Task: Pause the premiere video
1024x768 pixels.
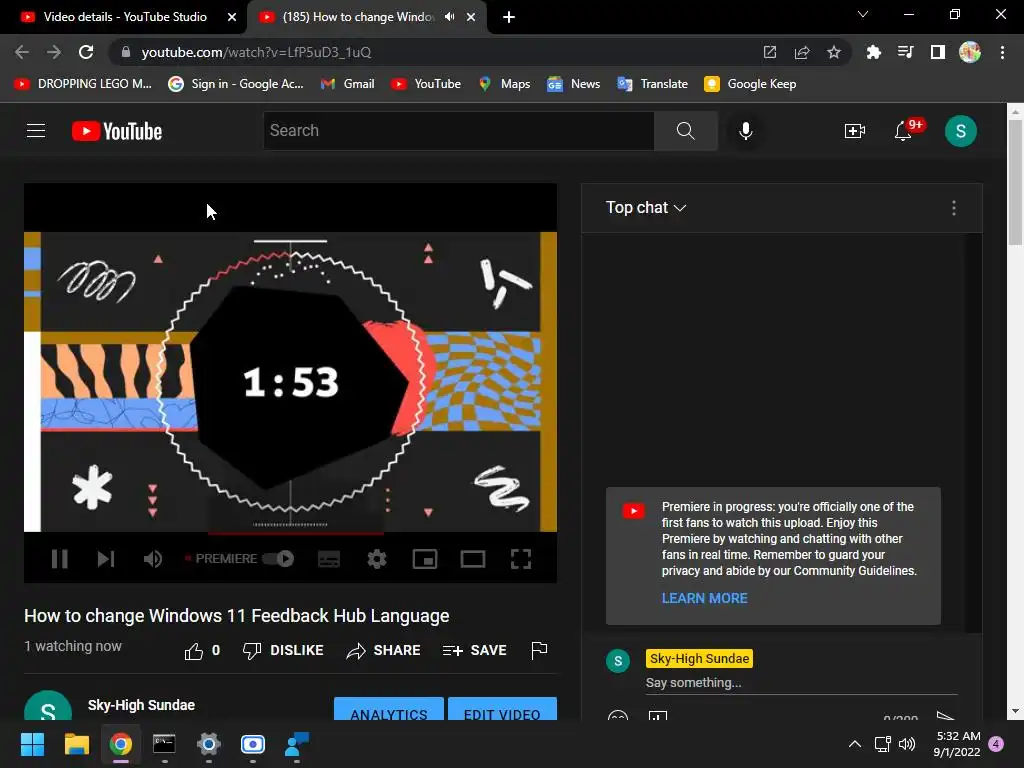Action: pyautogui.click(x=59, y=559)
